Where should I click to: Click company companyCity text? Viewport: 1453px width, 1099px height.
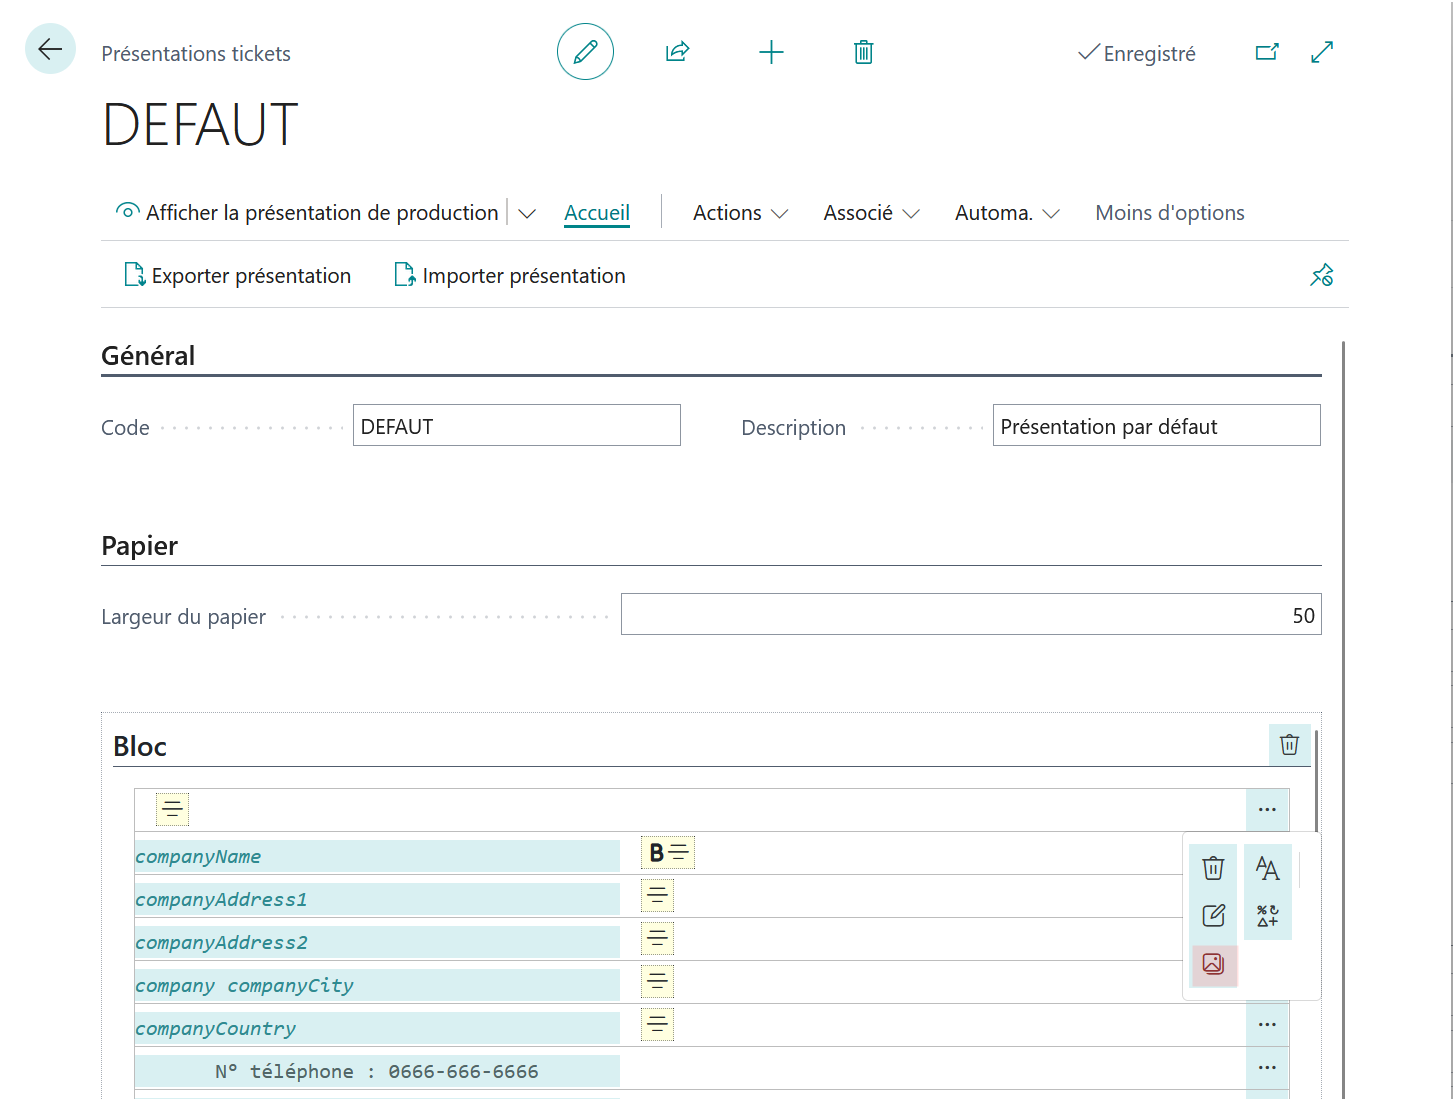(x=245, y=986)
